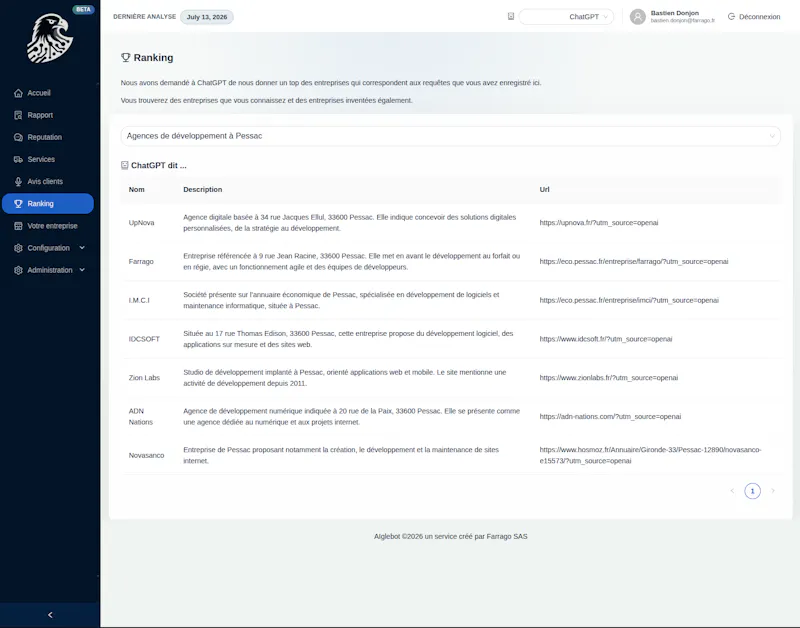The height and width of the screenshot is (628, 800).
Task: Select the ADN Nations name cell
Action: [x=140, y=417]
